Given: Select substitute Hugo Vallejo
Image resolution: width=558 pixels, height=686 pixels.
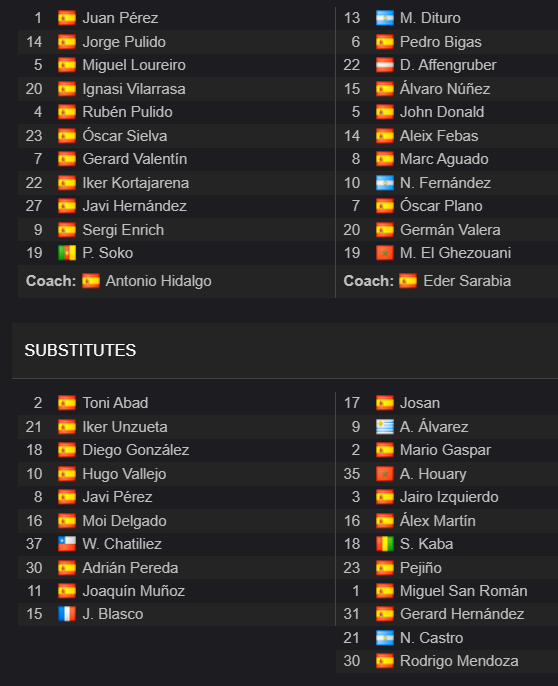Looking at the screenshot, I should pyautogui.click(x=124, y=474).
